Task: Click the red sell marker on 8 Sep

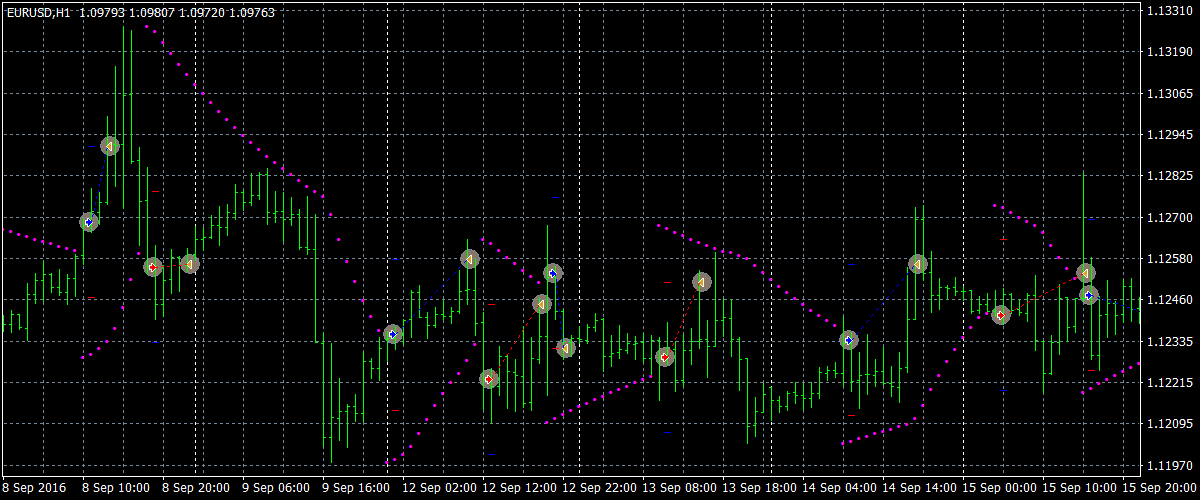Action: 152,267
